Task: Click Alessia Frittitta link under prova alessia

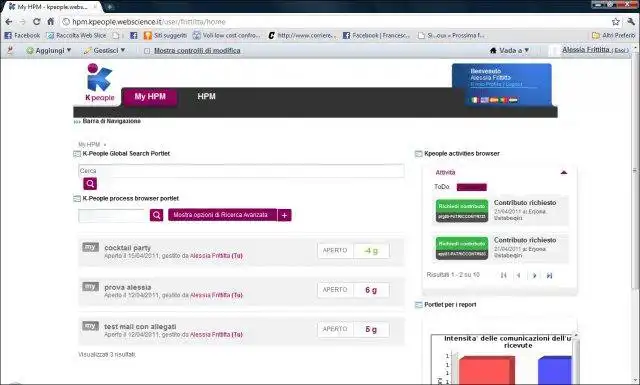Action: coord(216,295)
